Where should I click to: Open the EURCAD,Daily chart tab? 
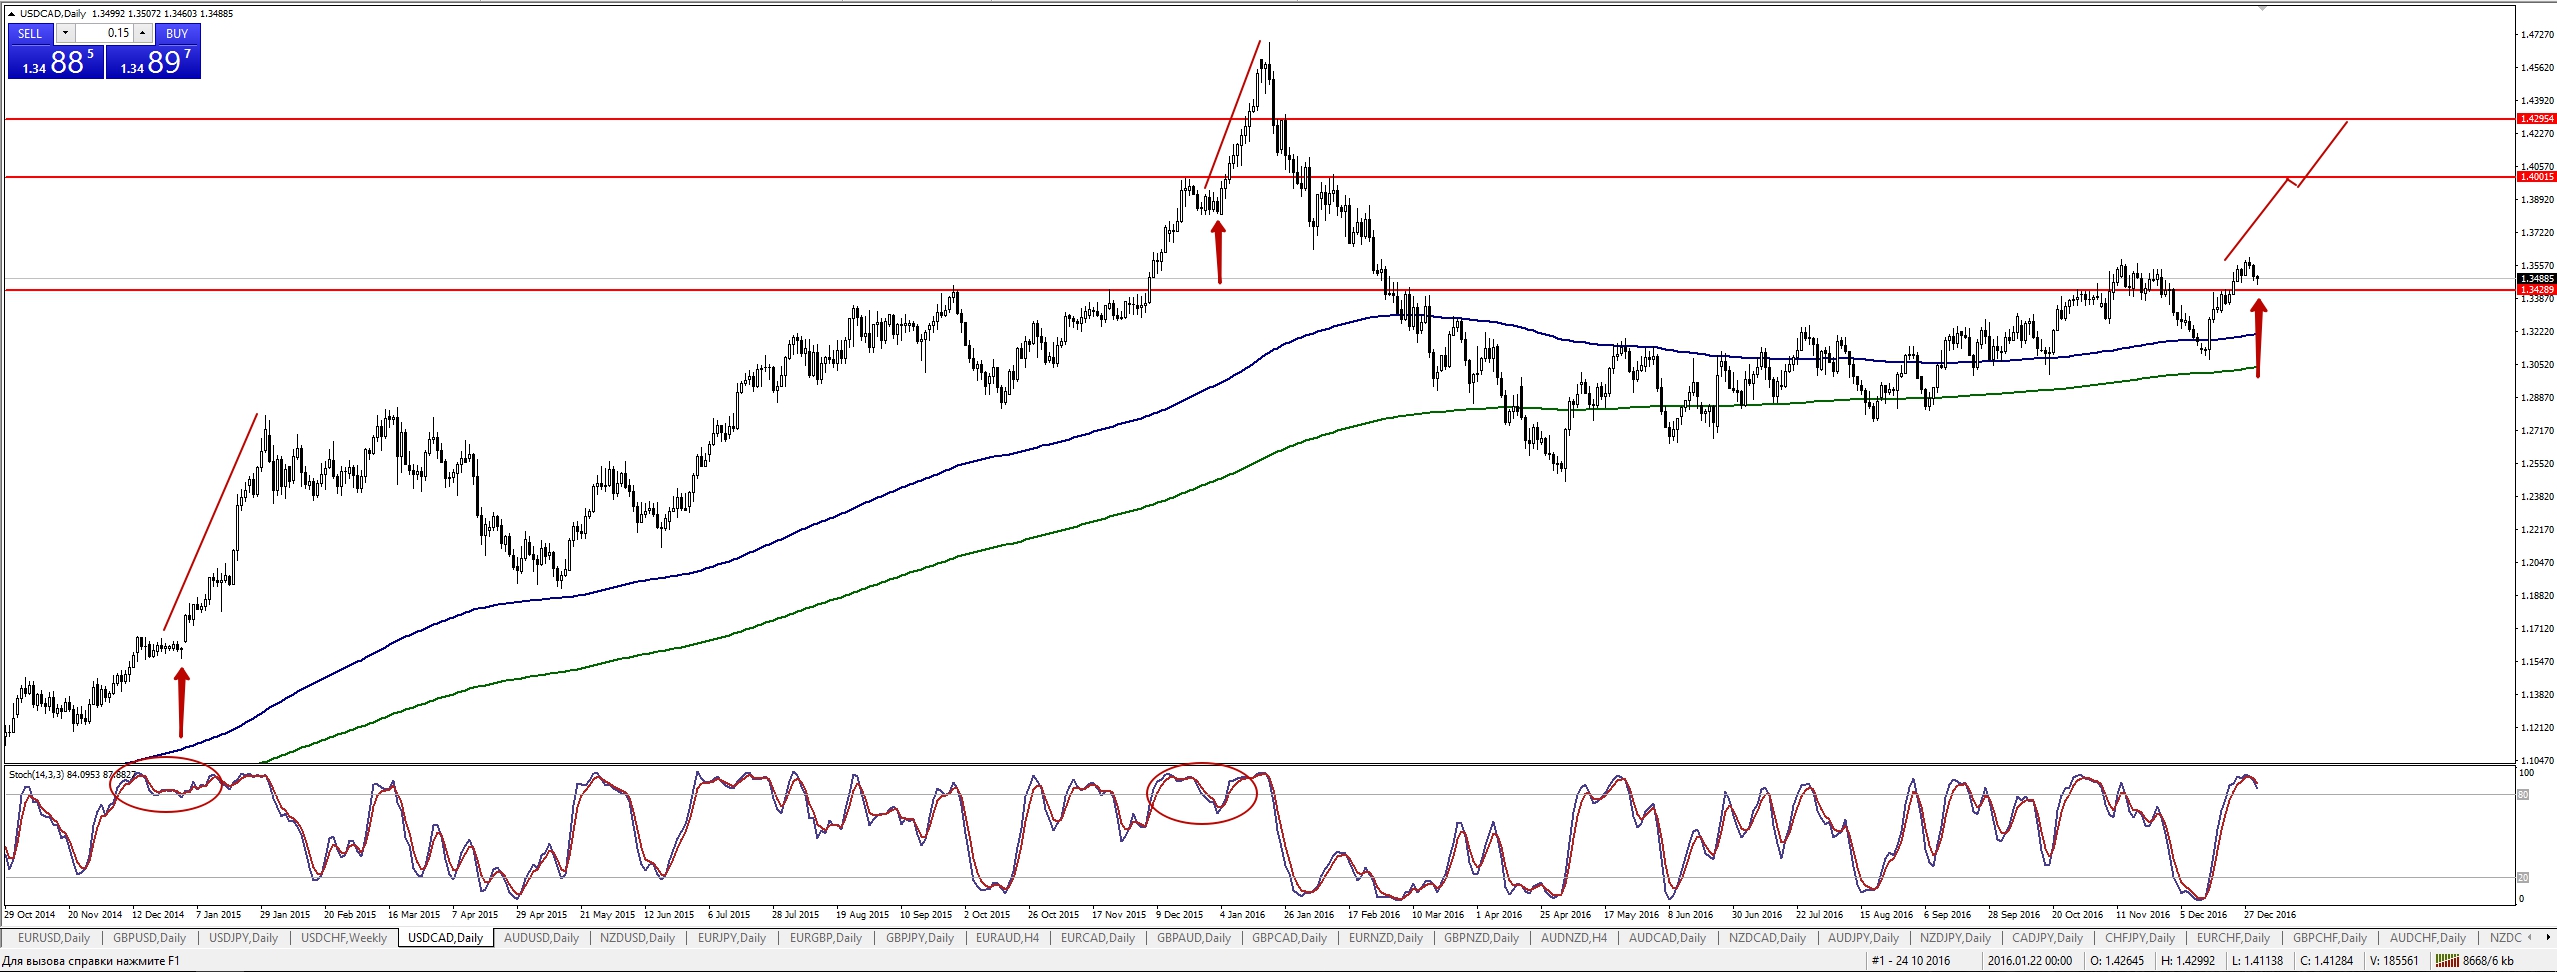1098,938
